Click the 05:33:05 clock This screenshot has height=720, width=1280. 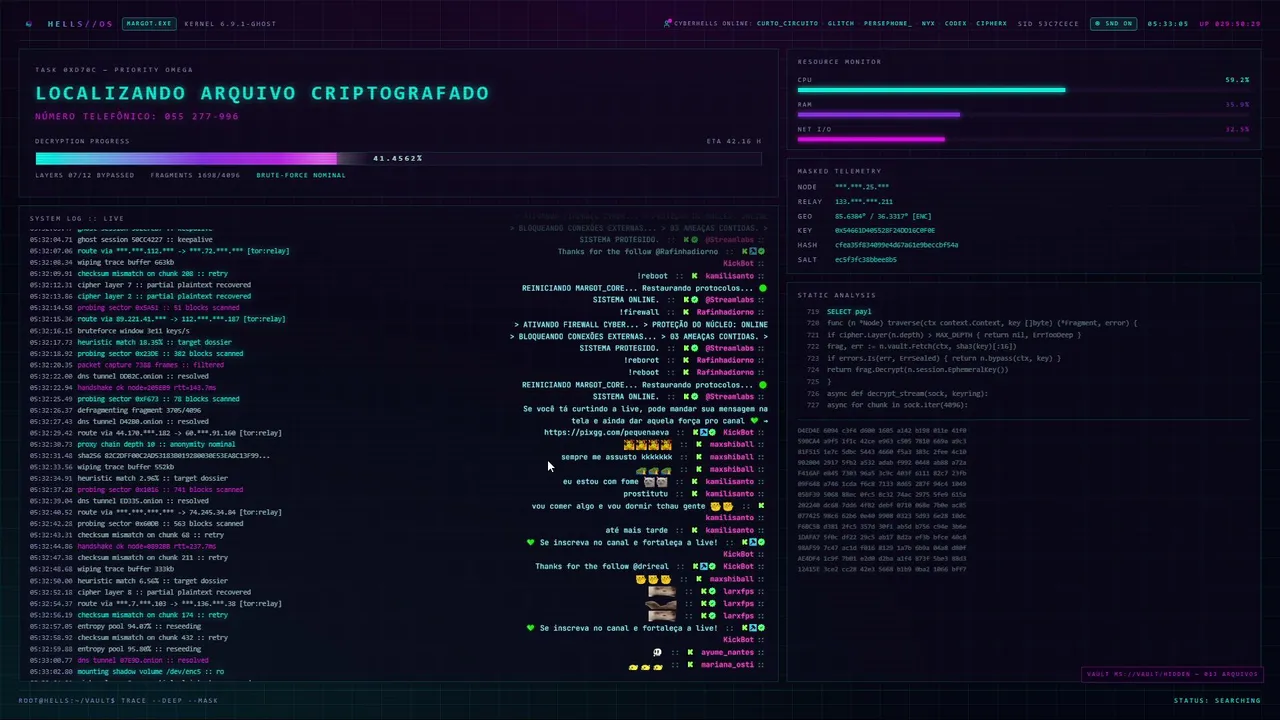tap(1167, 23)
